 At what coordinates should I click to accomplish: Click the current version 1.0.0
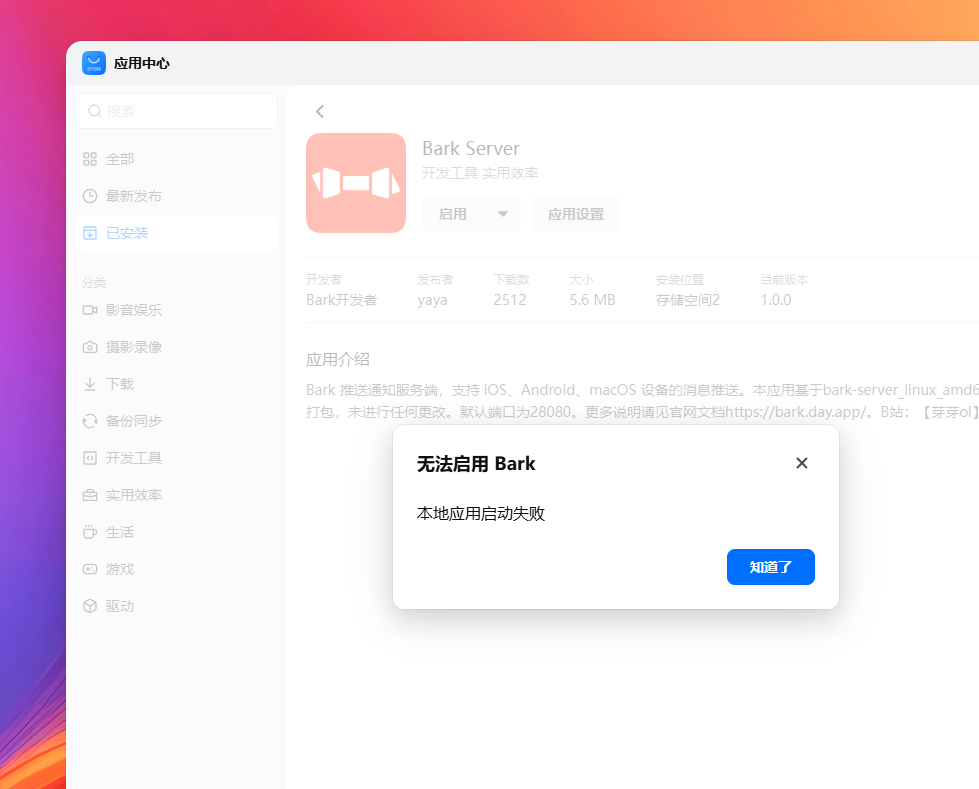coord(776,300)
